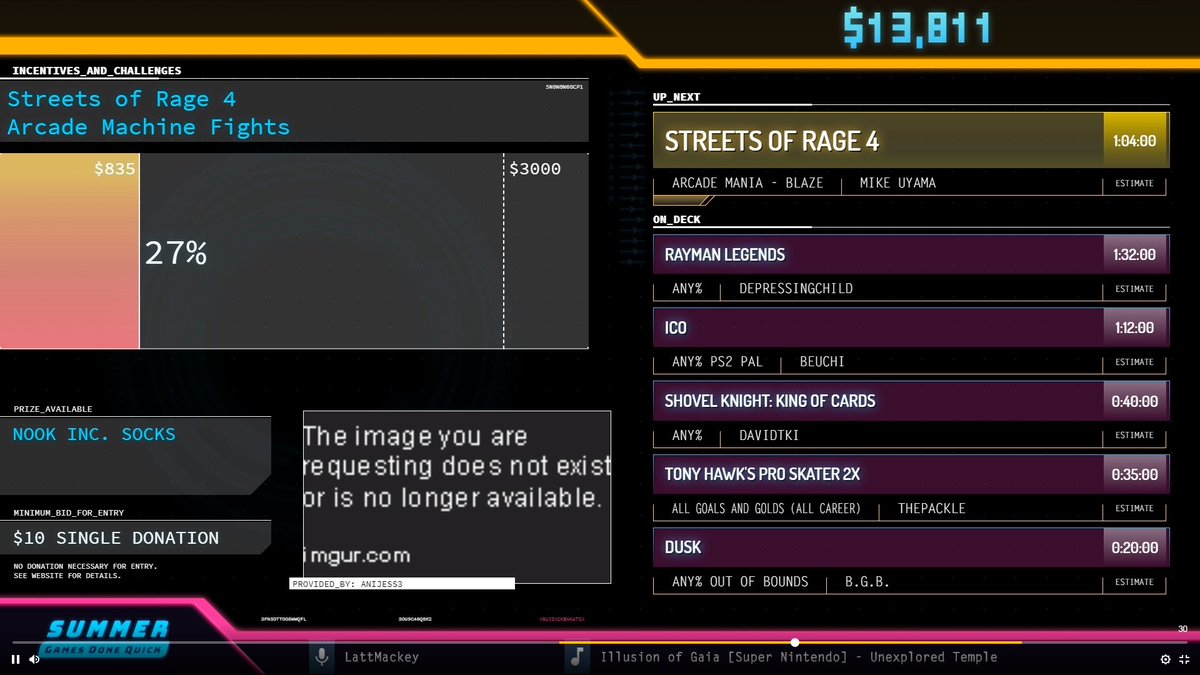Click the INCENTIVES_AND_CHALLENGES heading
1200x675 pixels.
point(97,71)
